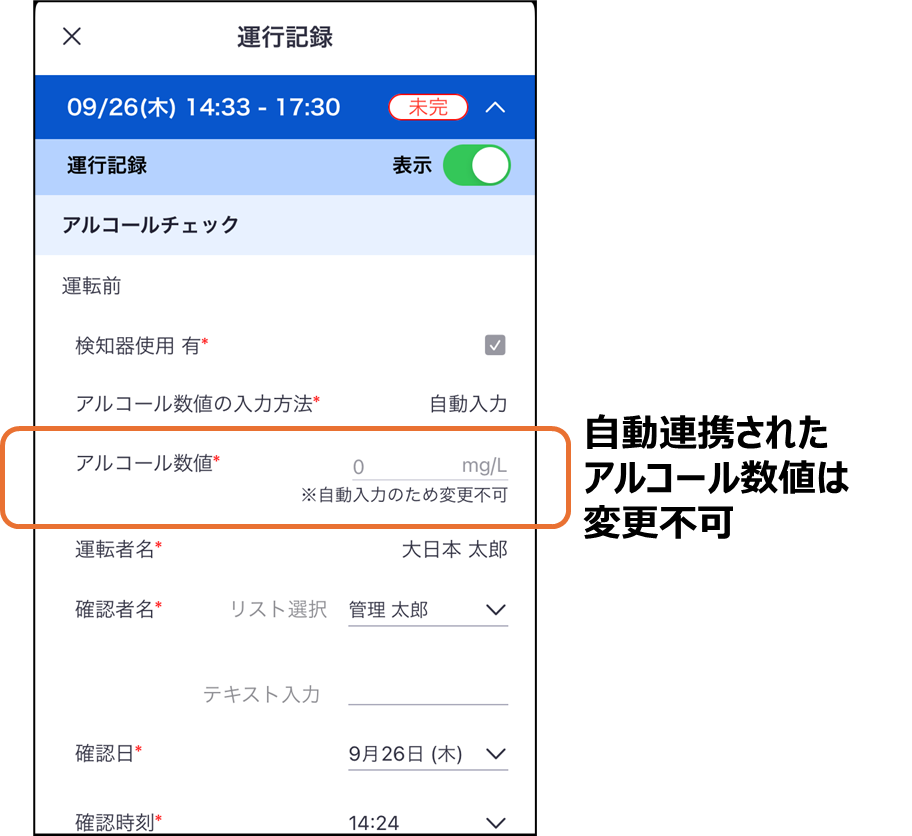Uncheck the 検知器使用 有 checkbox
The width and height of the screenshot is (912, 836).
click(x=495, y=345)
